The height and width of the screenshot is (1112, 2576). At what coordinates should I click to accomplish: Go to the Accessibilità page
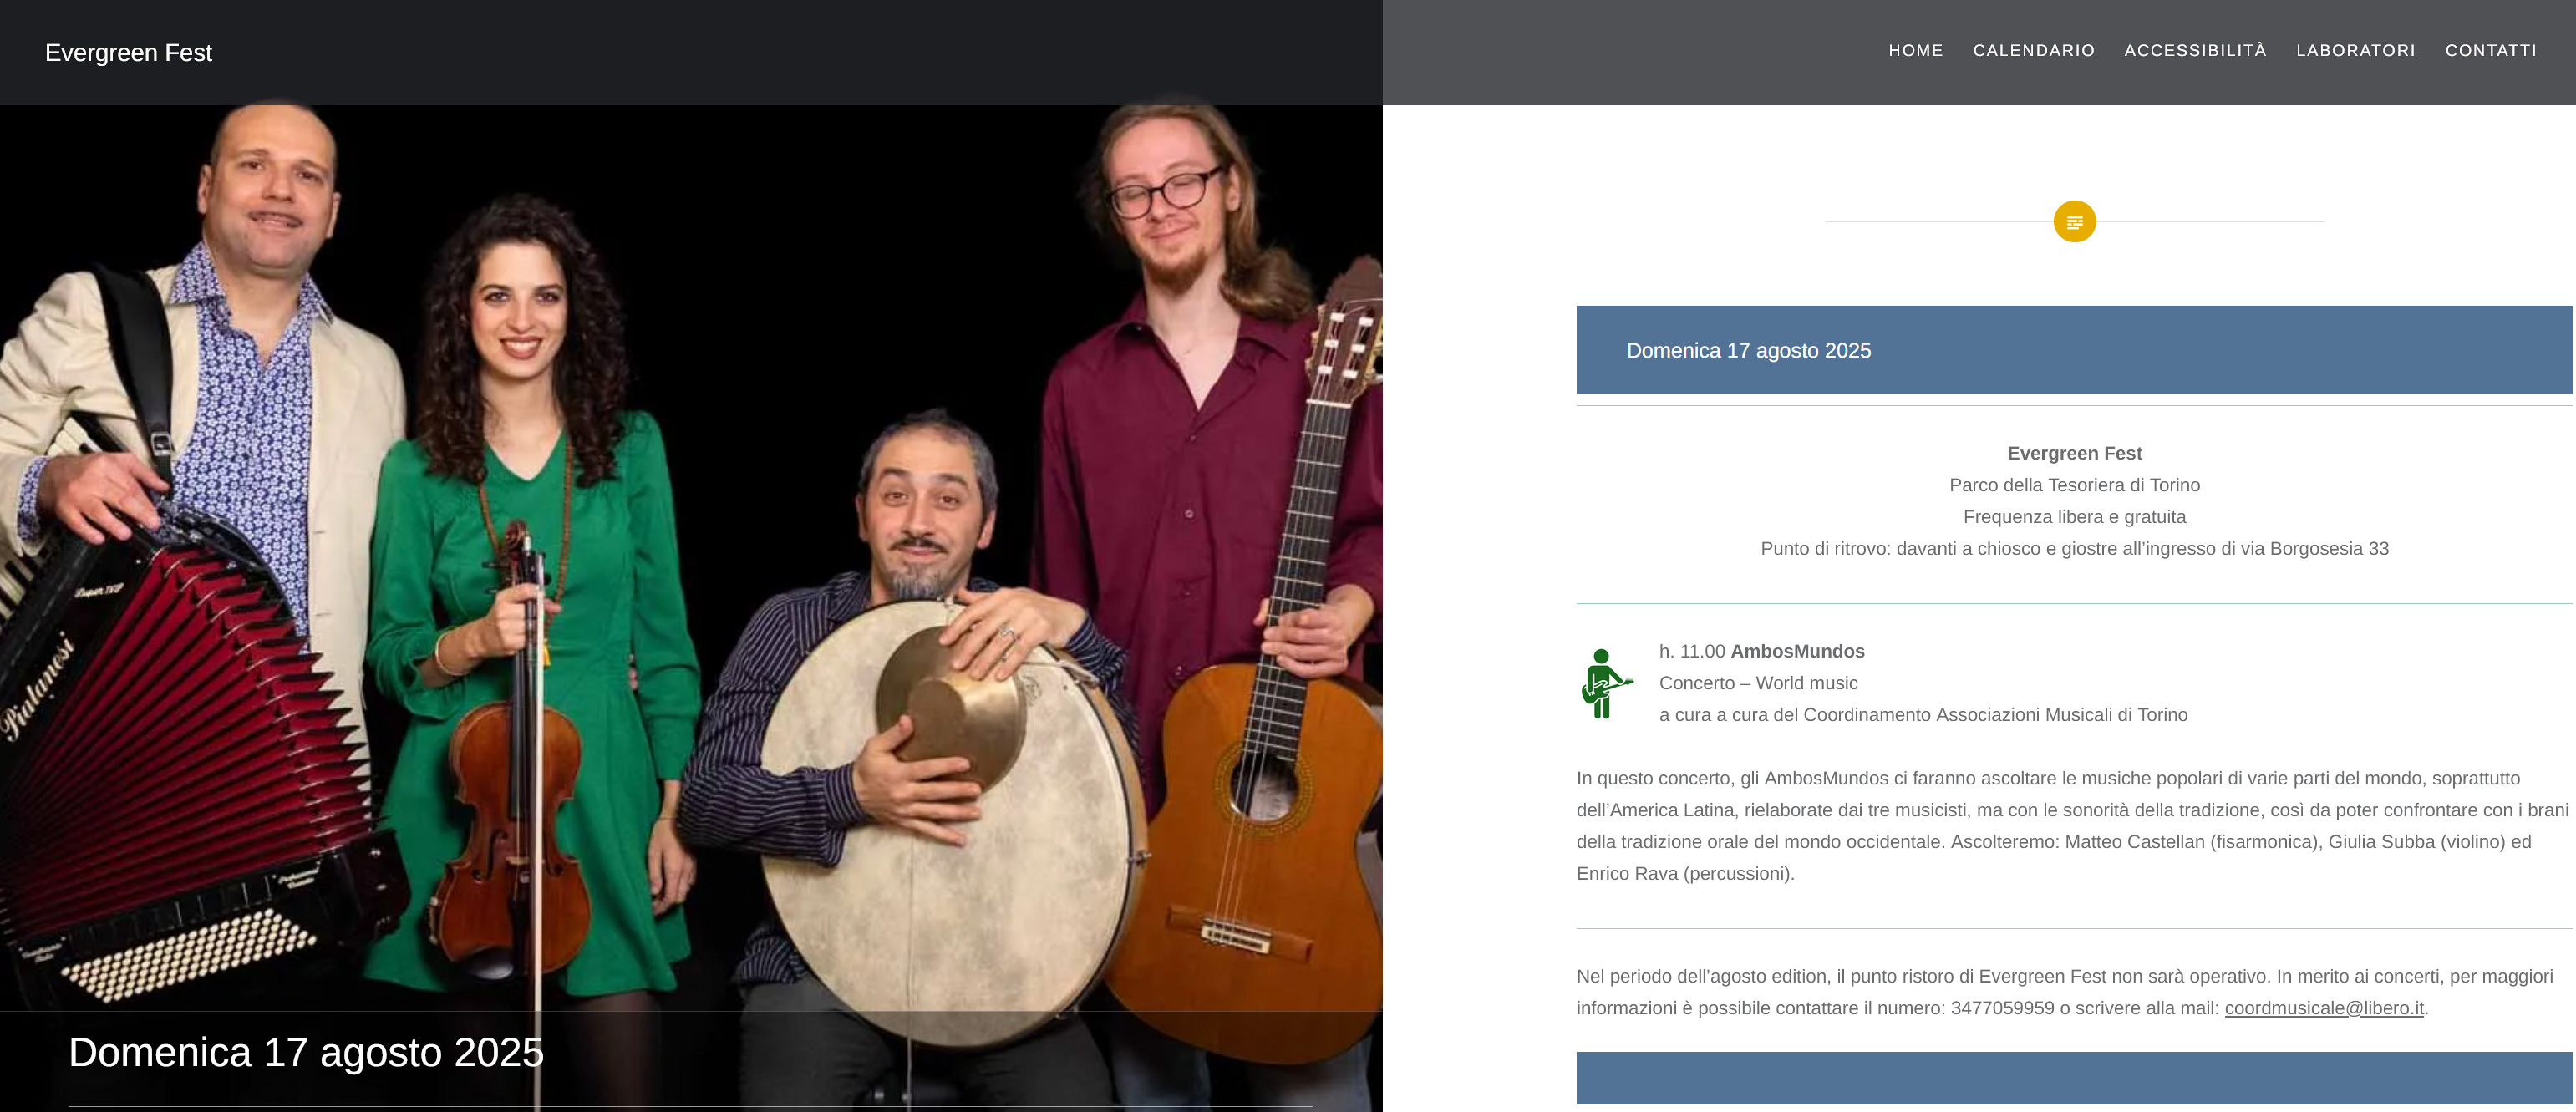[2195, 50]
